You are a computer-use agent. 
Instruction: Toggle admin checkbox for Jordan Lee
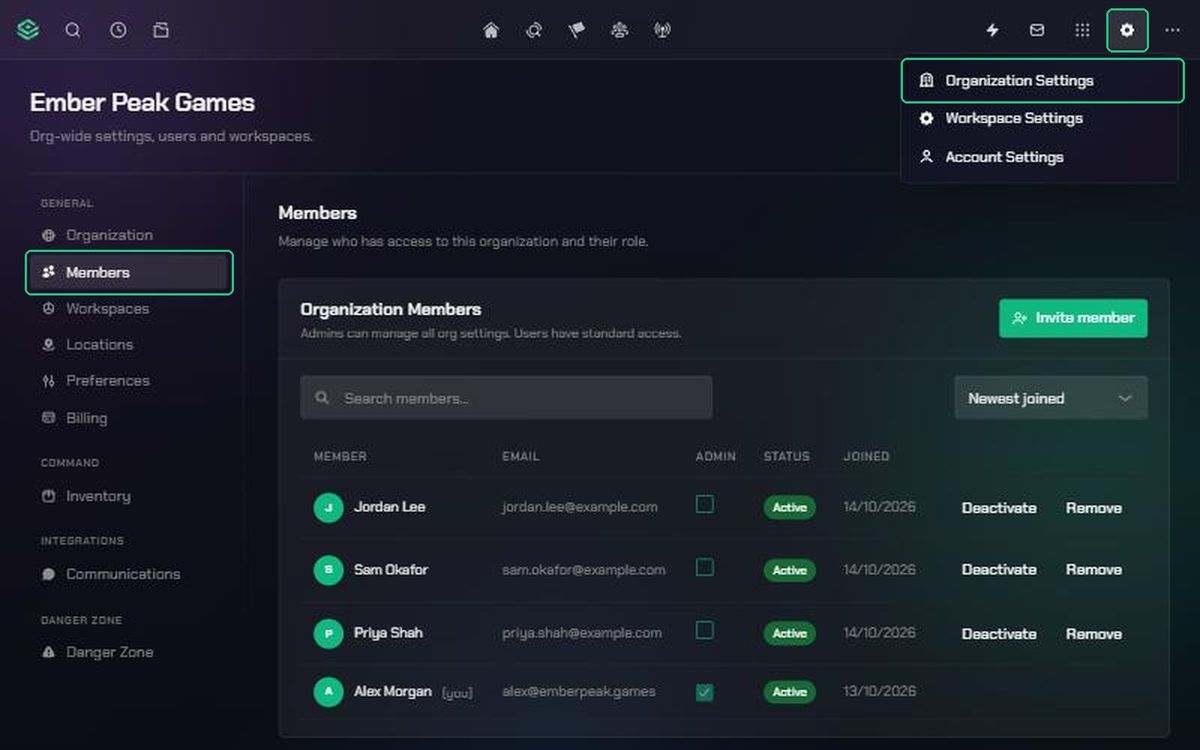tap(705, 505)
